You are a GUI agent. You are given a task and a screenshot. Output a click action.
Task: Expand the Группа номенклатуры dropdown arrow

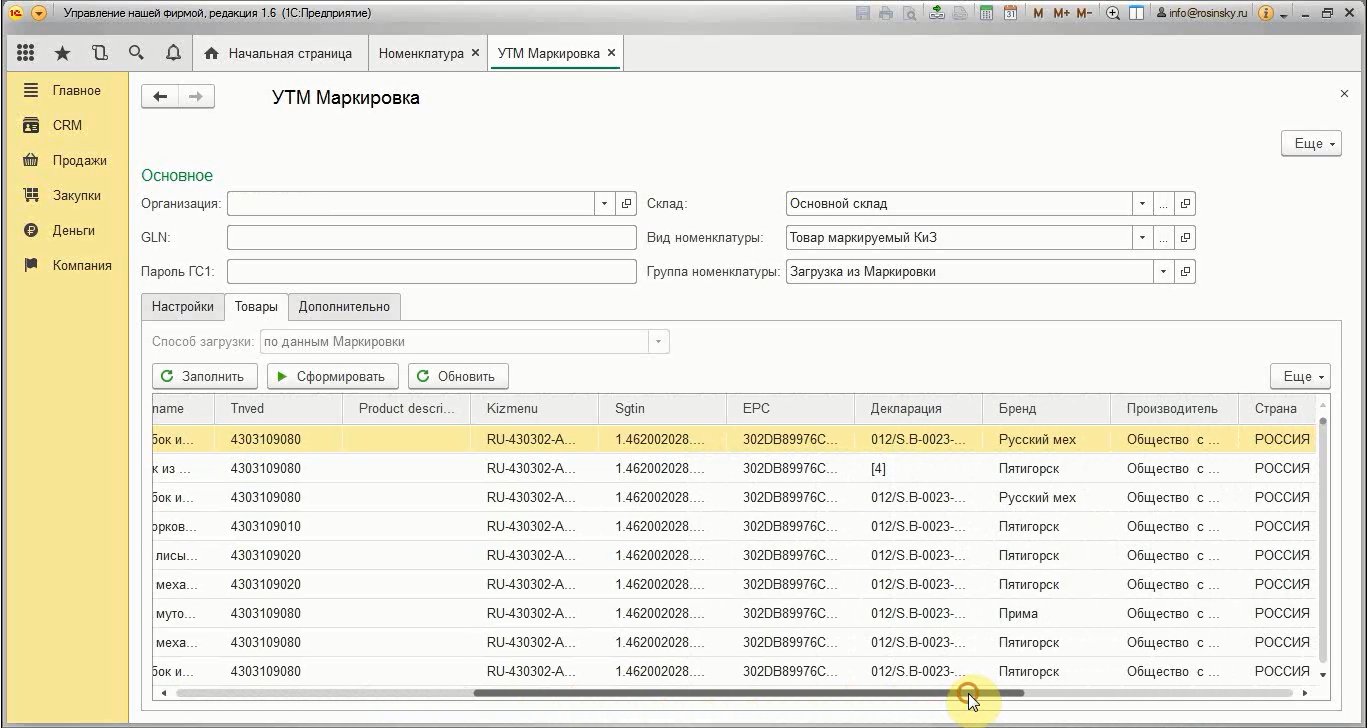pos(1163,271)
